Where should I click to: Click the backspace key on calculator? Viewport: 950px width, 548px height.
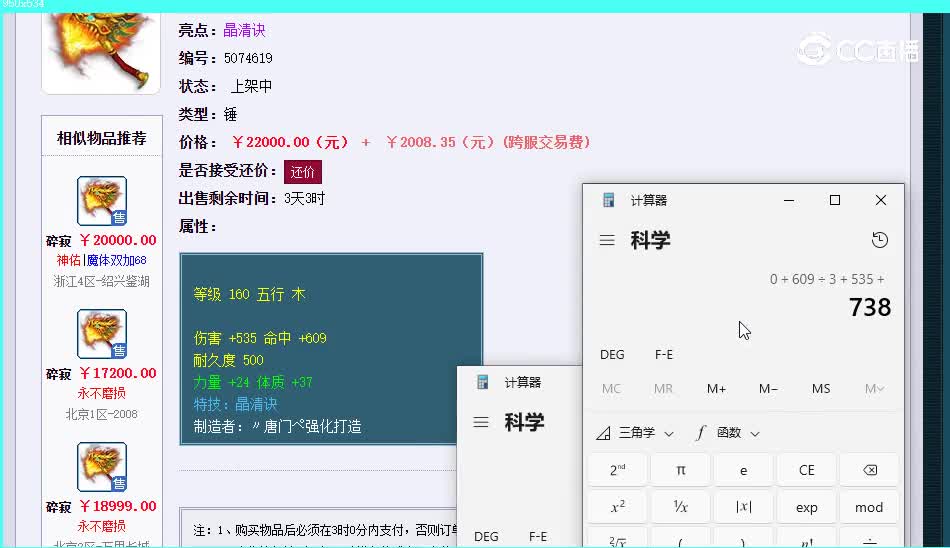pyautogui.click(x=869, y=470)
